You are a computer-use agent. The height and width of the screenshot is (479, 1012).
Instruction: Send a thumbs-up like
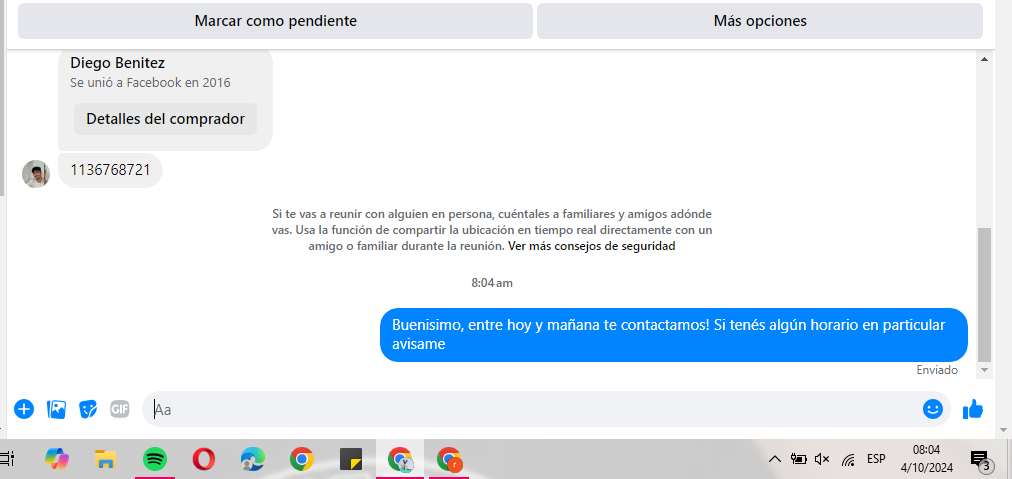(x=973, y=409)
